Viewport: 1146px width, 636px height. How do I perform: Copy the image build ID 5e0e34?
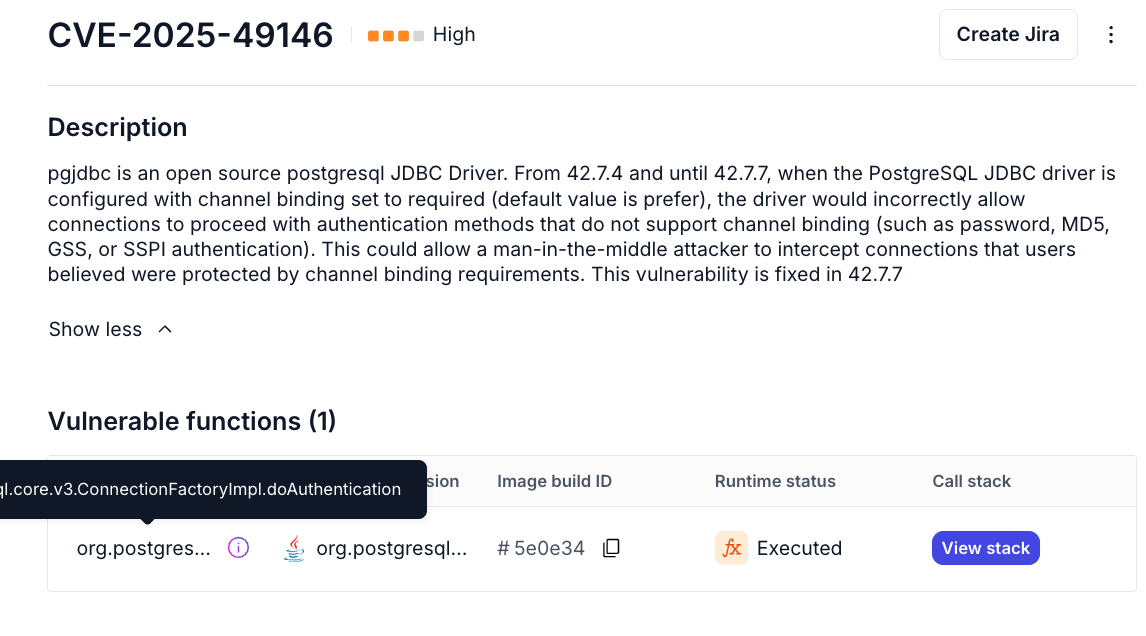pos(611,548)
